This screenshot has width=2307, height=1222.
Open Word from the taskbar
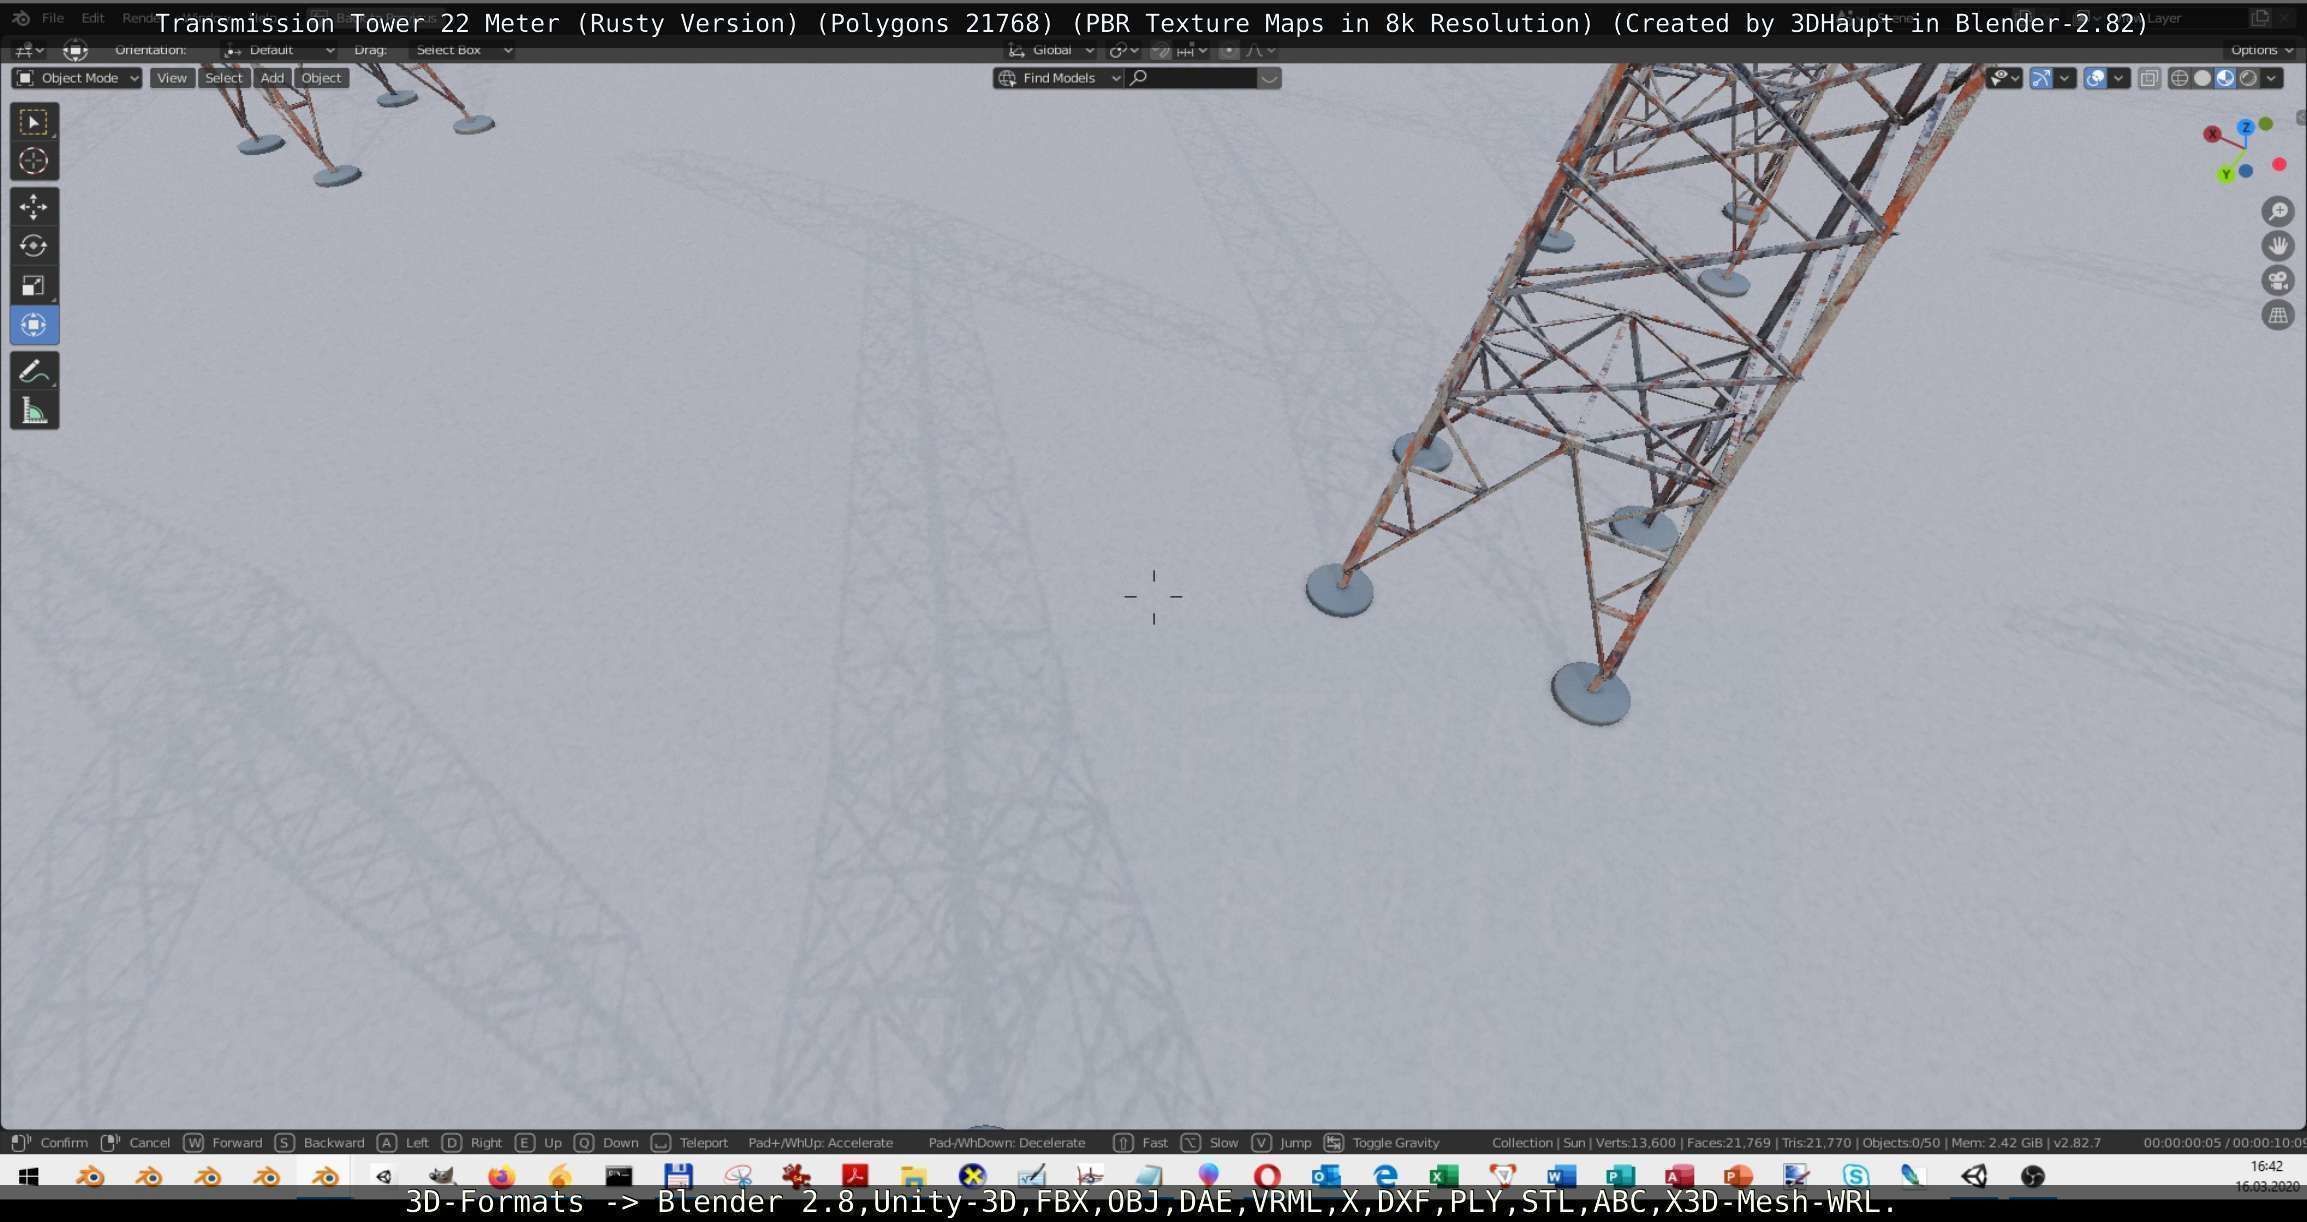click(x=1562, y=1176)
